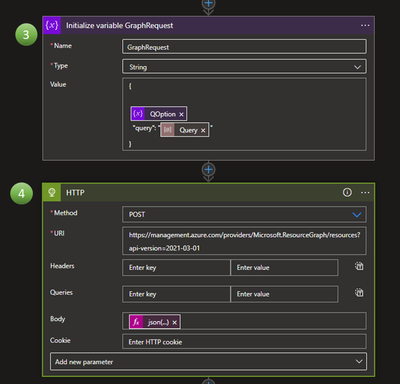400x384 pixels.
Task: Remove the QOption token
Action: point(181,114)
